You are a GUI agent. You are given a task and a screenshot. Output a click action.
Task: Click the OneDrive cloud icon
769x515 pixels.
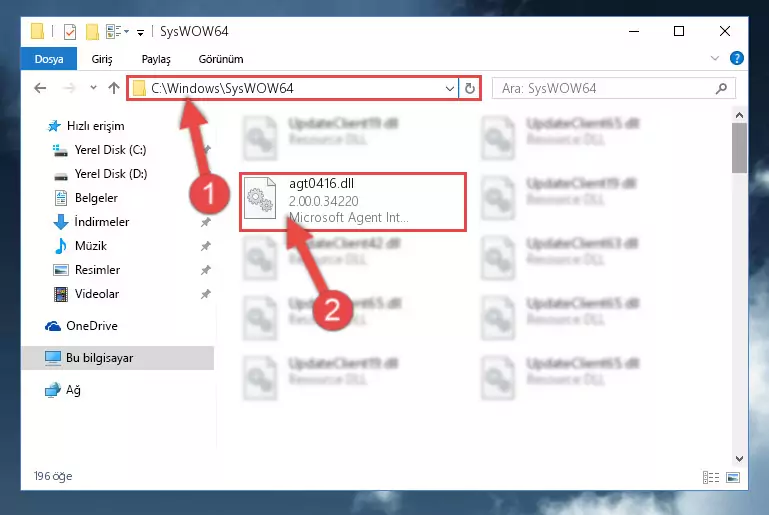pyautogui.click(x=53, y=326)
